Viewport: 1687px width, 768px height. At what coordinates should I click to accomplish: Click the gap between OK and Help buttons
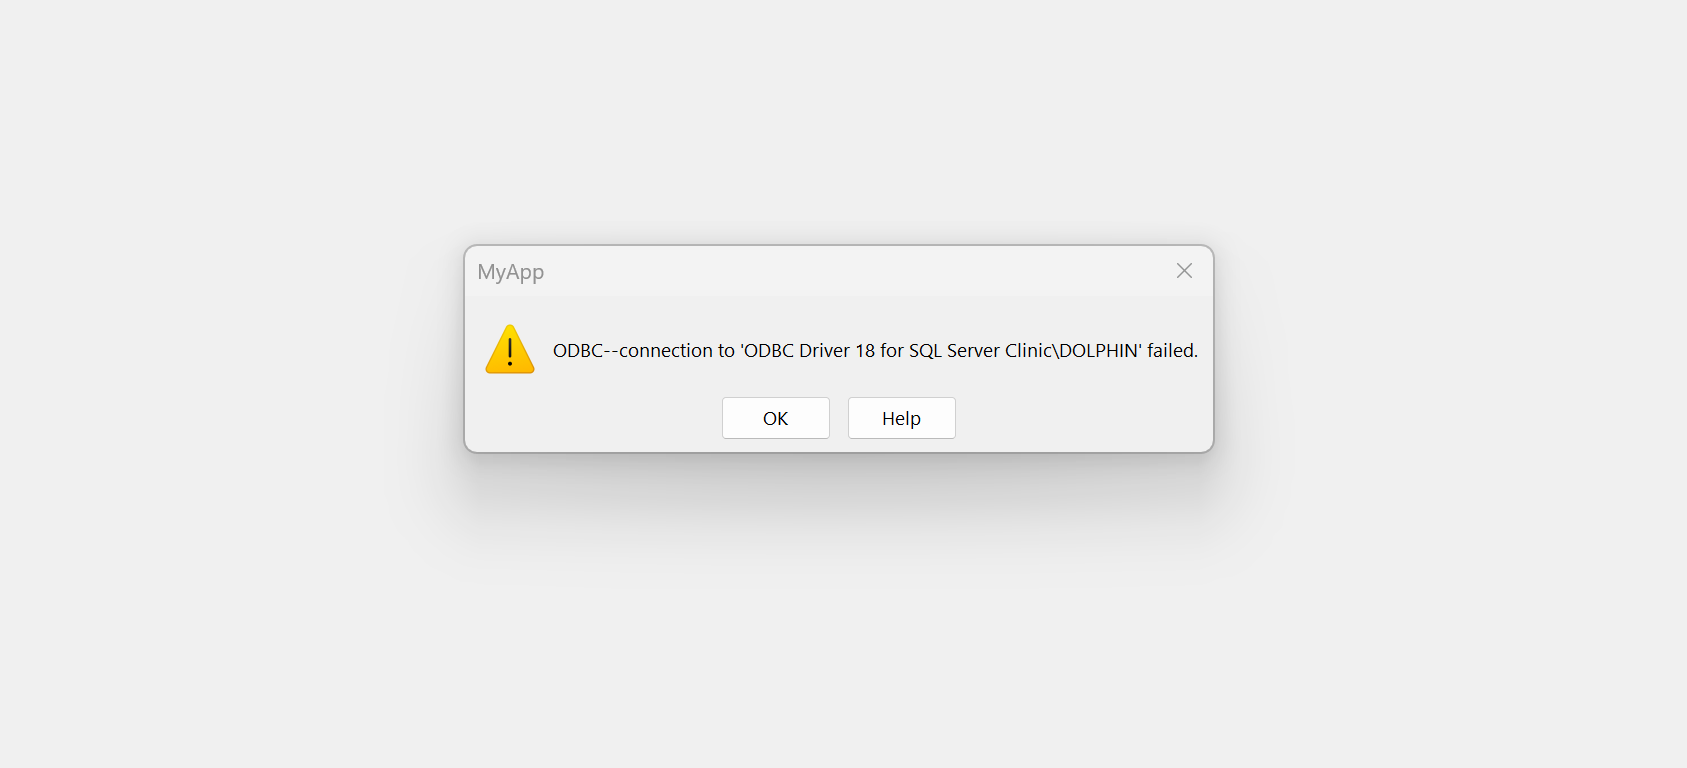coord(839,418)
